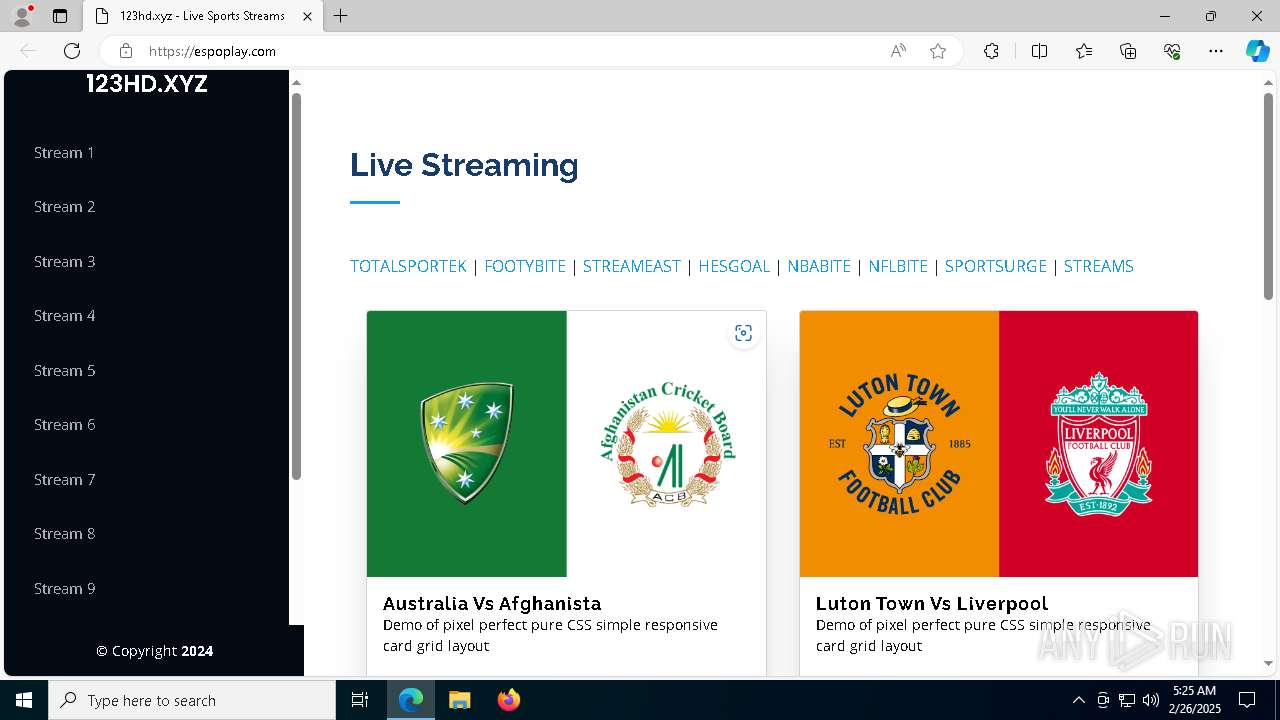Viewport: 1280px width, 720px height.
Task: Open the Australia vs Afghanistan card image
Action: 566,444
